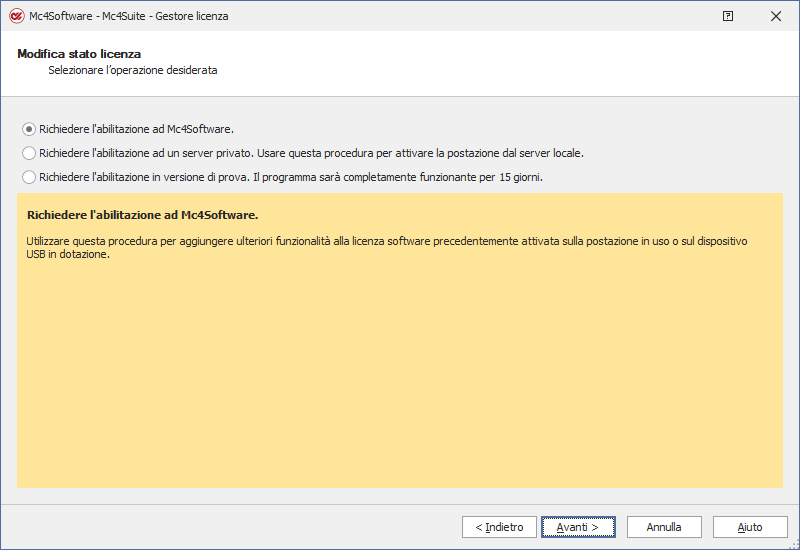Click bold heading inside the yellow info panel
This screenshot has width=800, height=550.
(143, 215)
